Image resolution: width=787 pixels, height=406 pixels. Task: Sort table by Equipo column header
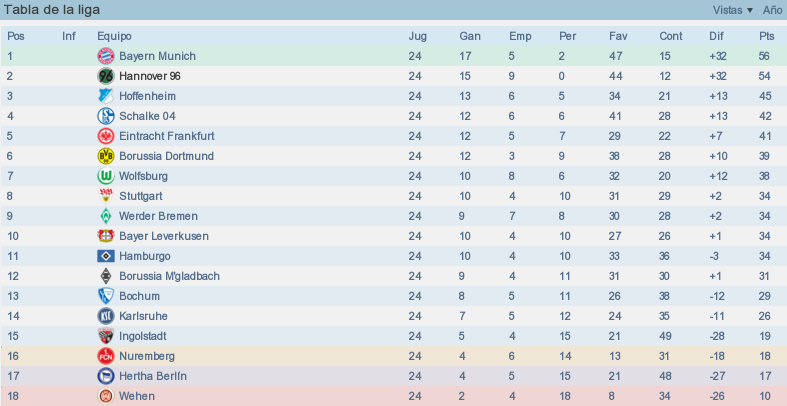114,36
